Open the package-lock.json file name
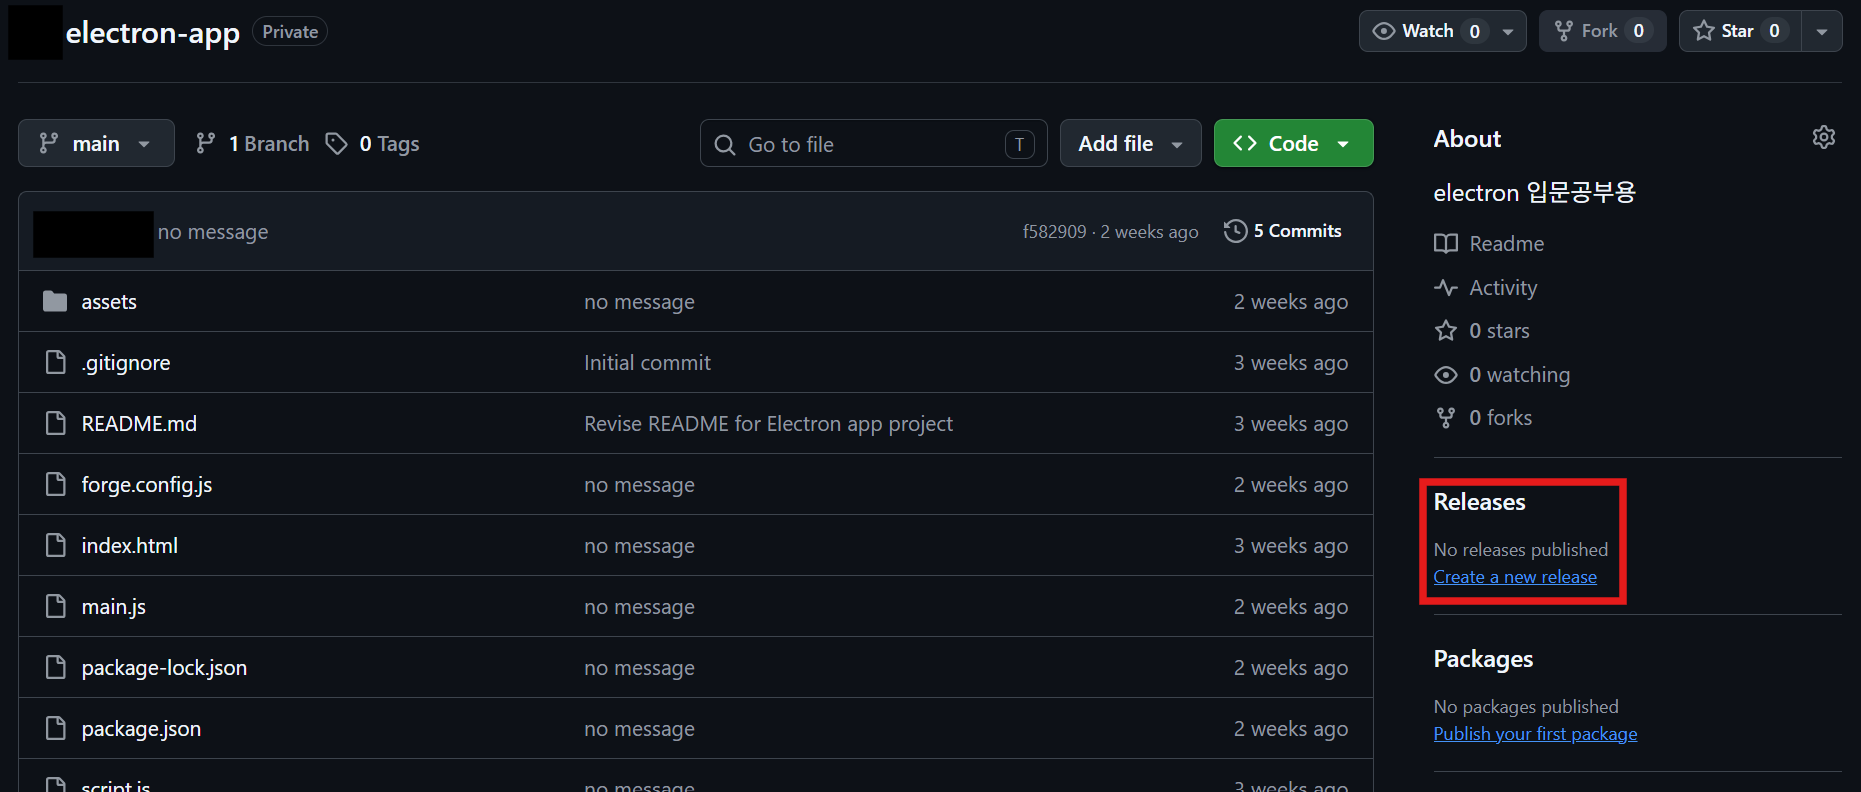1861x792 pixels. tap(164, 668)
